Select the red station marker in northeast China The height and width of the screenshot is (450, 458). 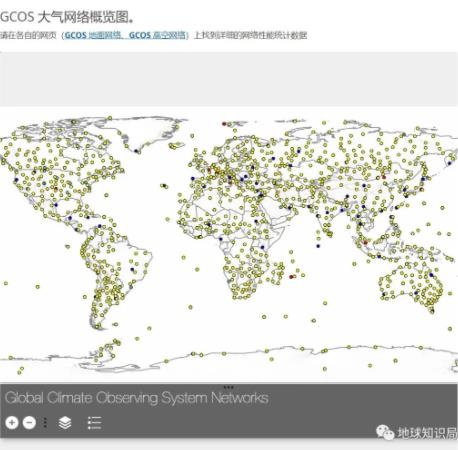(384, 177)
